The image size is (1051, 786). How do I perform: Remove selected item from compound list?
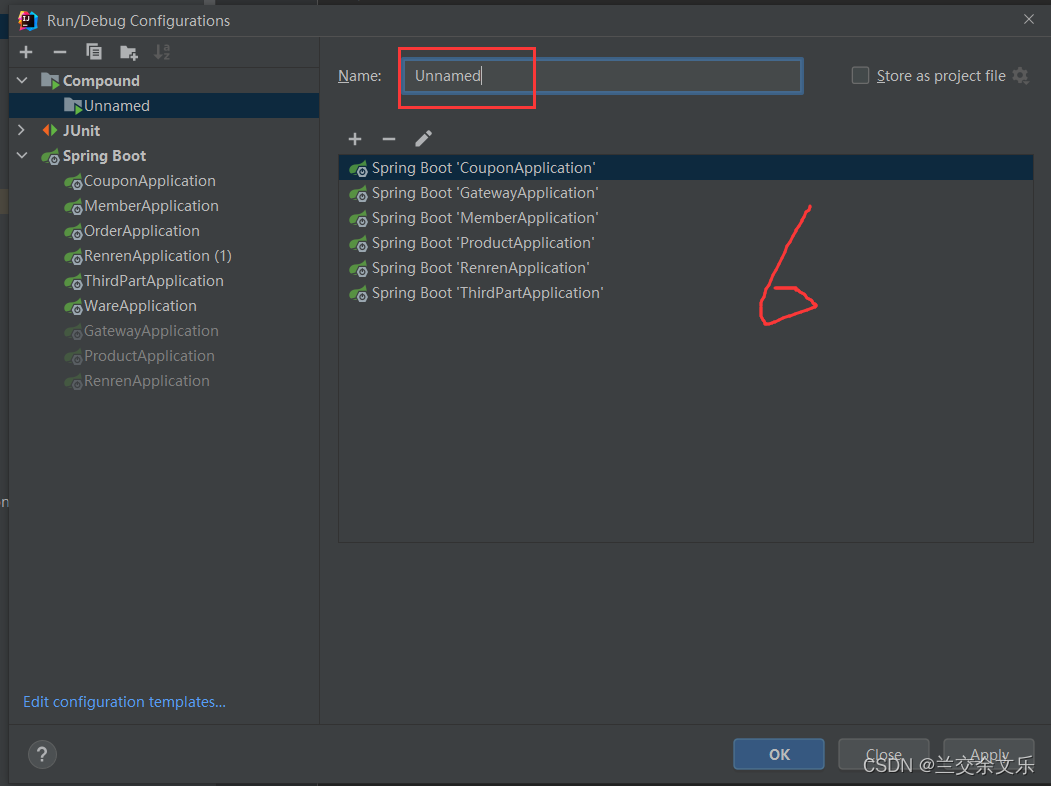pyautogui.click(x=389, y=139)
